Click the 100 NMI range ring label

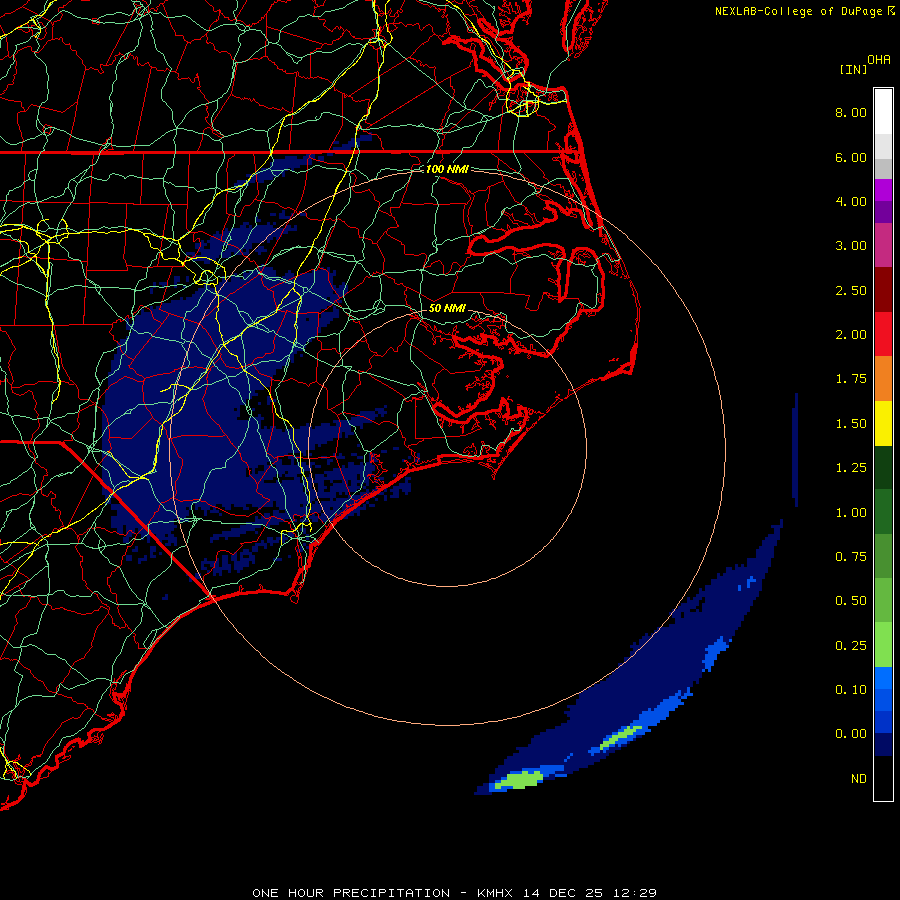447,169
